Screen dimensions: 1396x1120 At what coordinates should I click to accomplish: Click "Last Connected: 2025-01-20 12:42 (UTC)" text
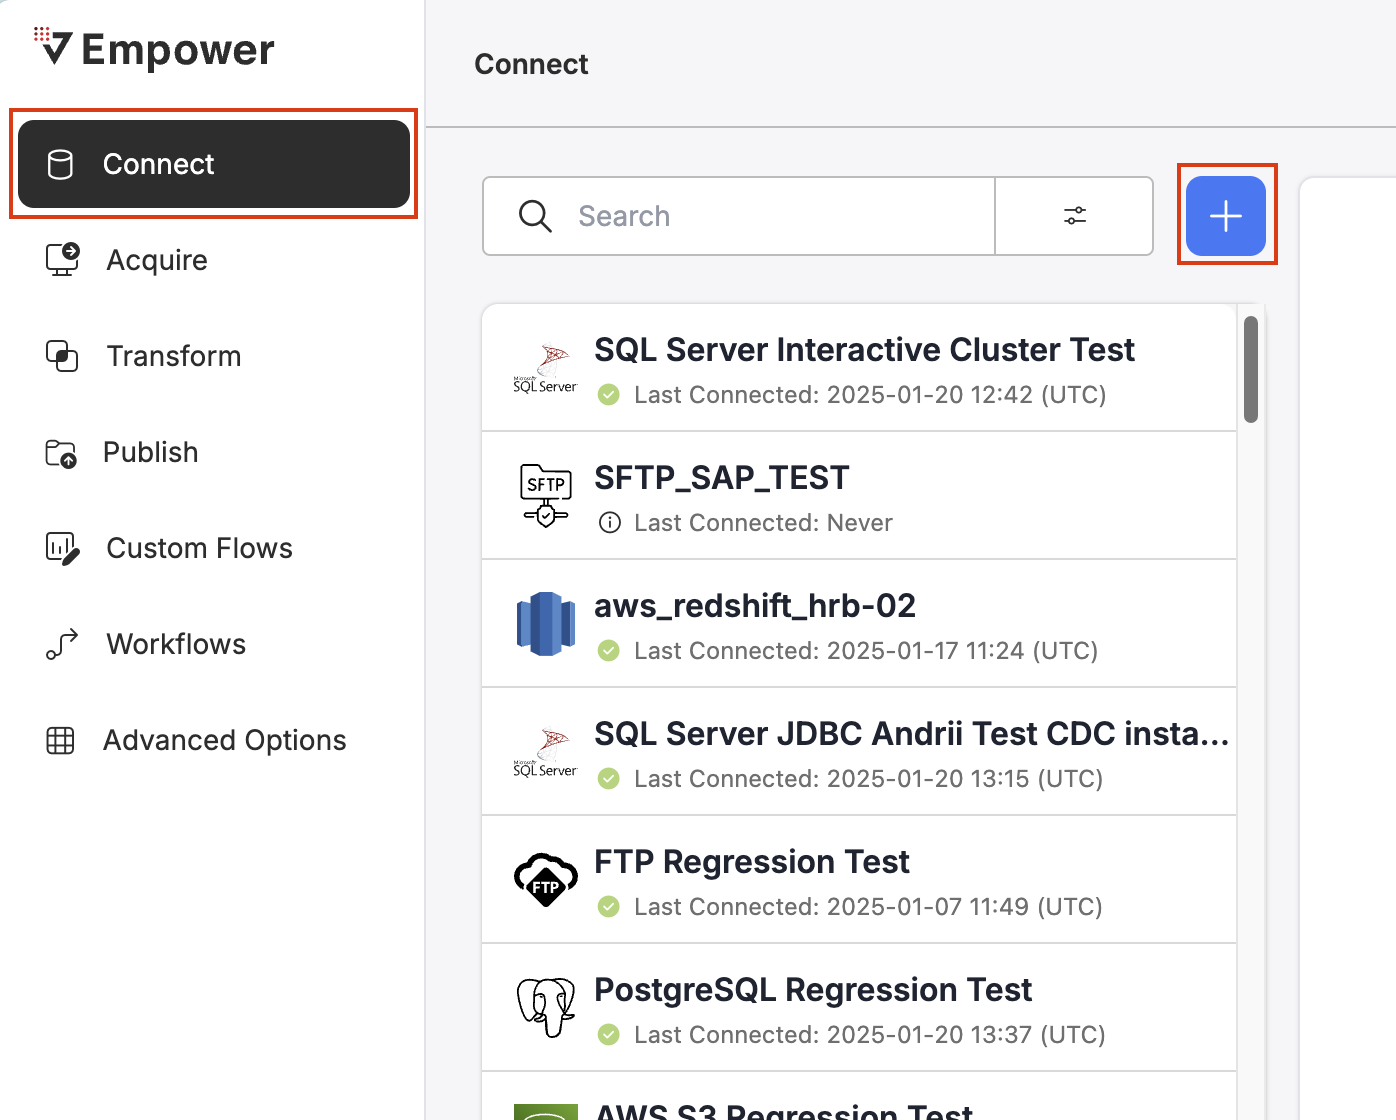870,395
